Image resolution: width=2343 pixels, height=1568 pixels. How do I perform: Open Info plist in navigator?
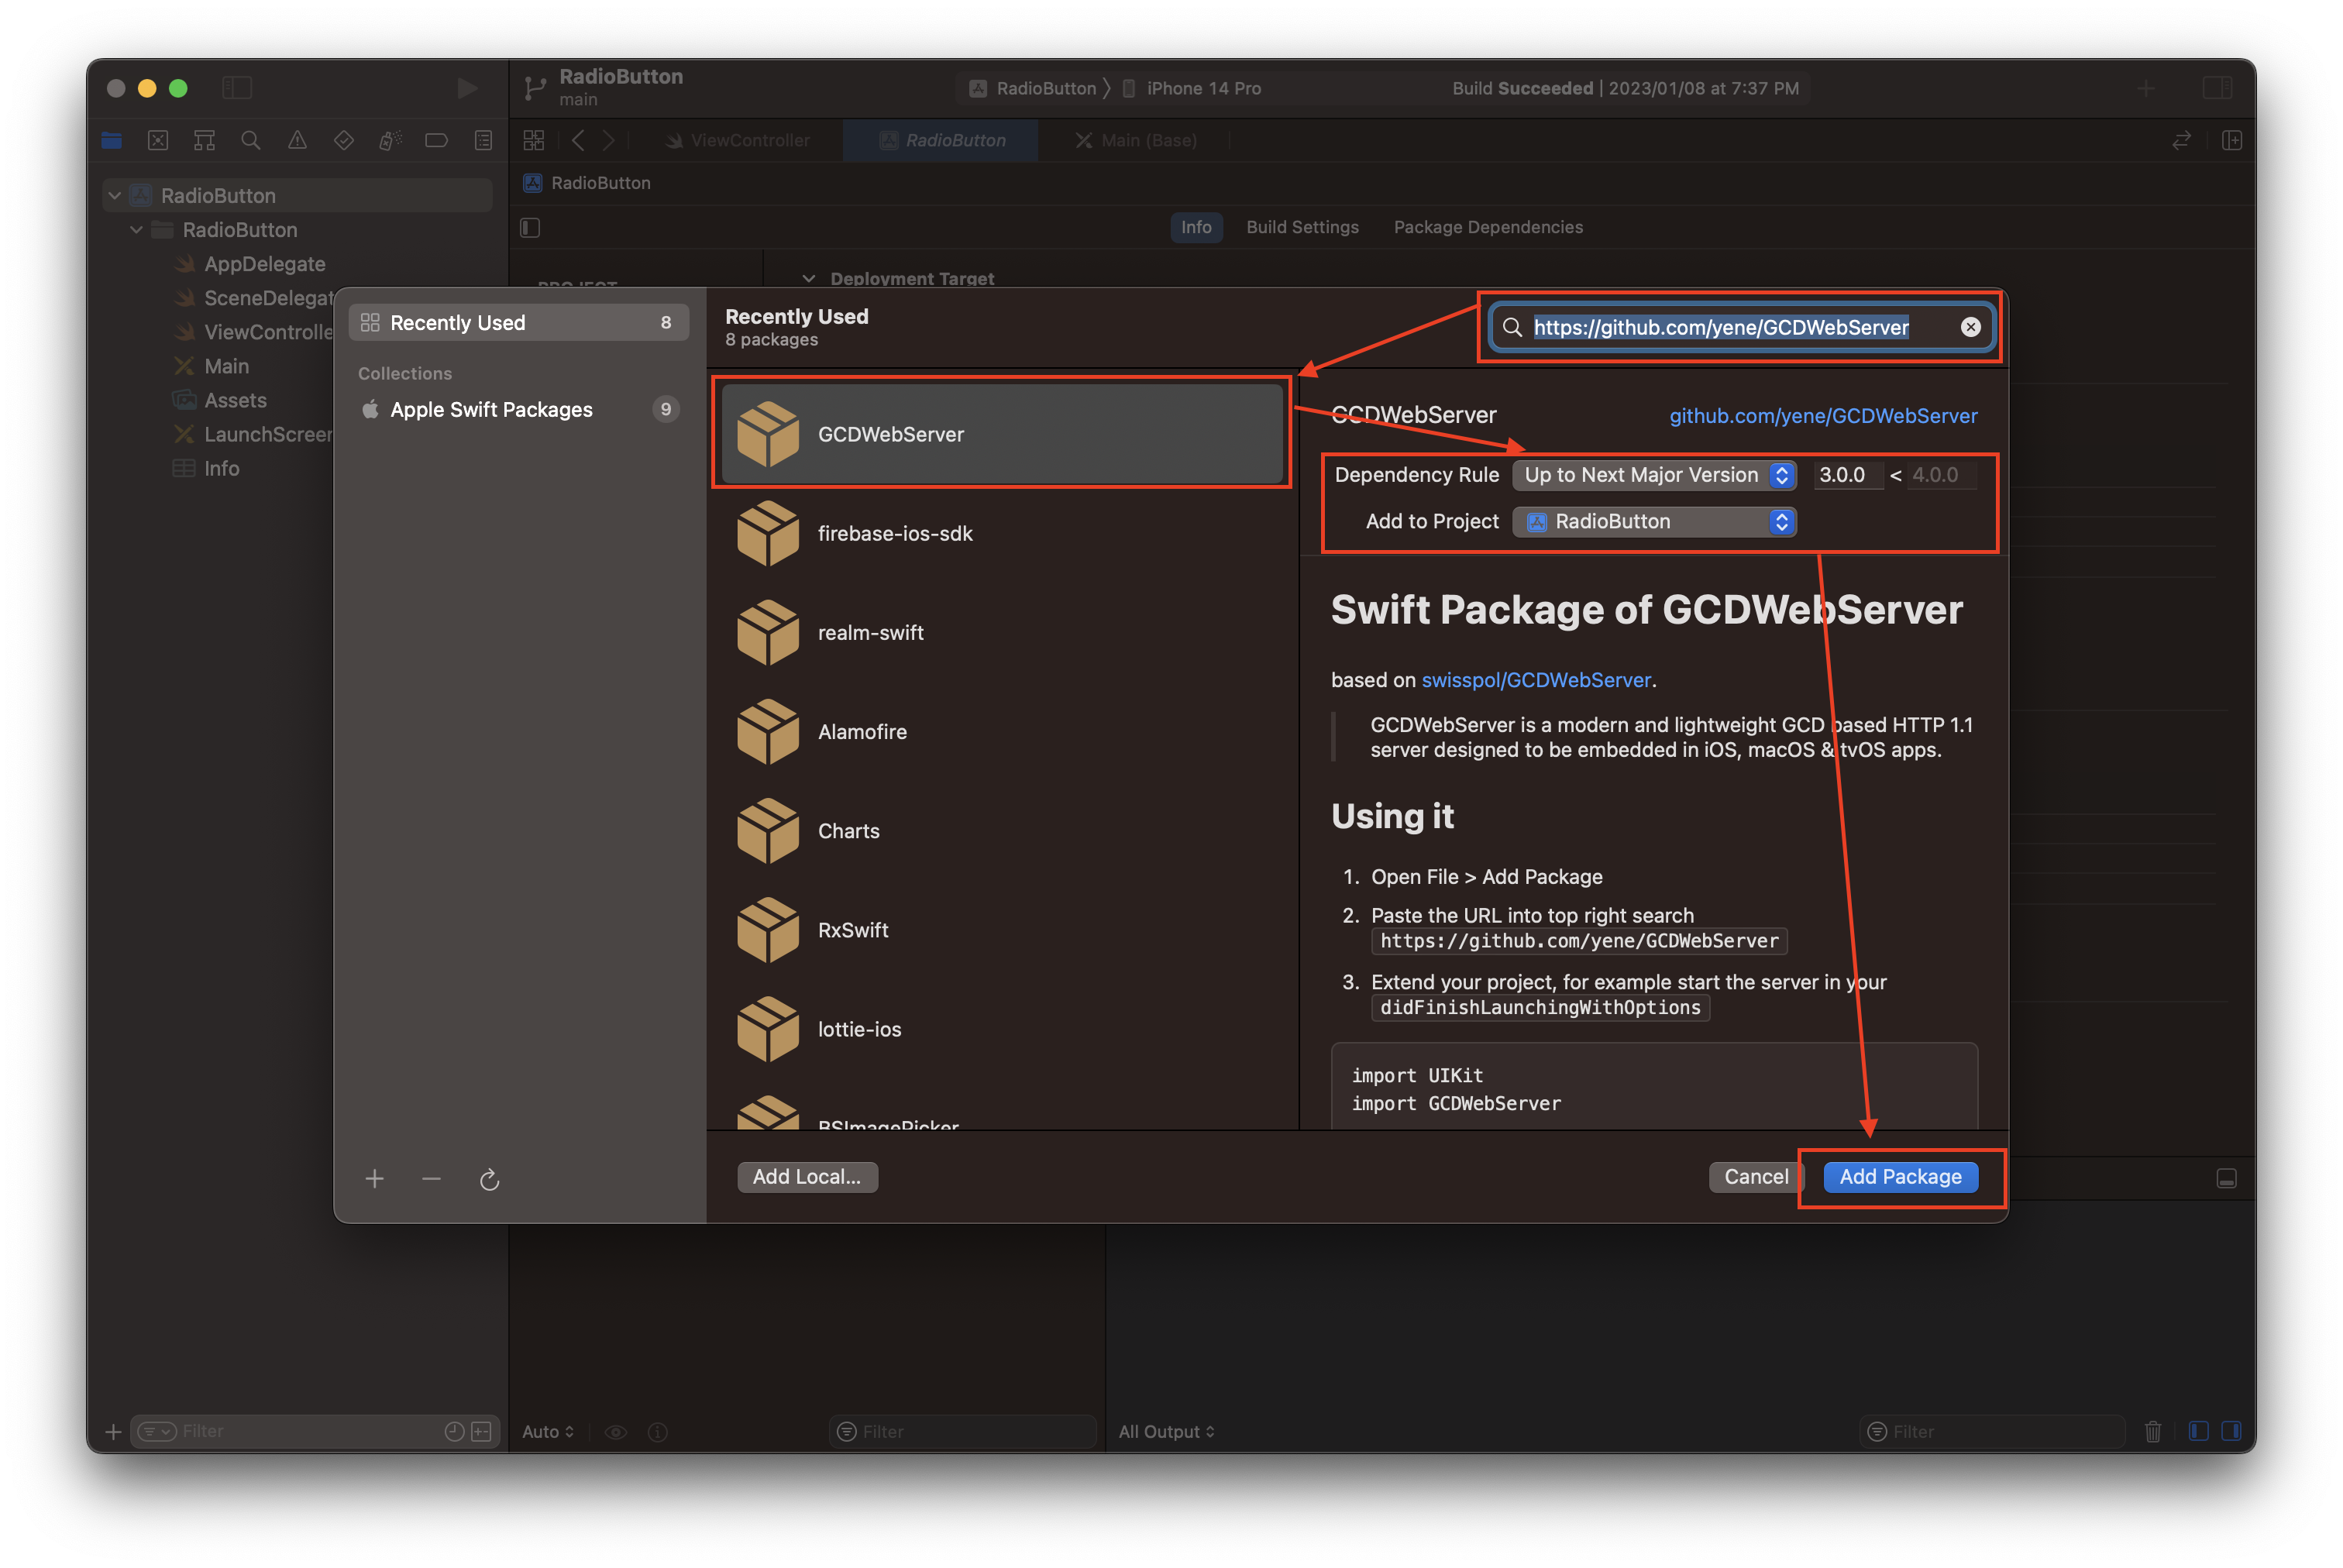(x=221, y=468)
